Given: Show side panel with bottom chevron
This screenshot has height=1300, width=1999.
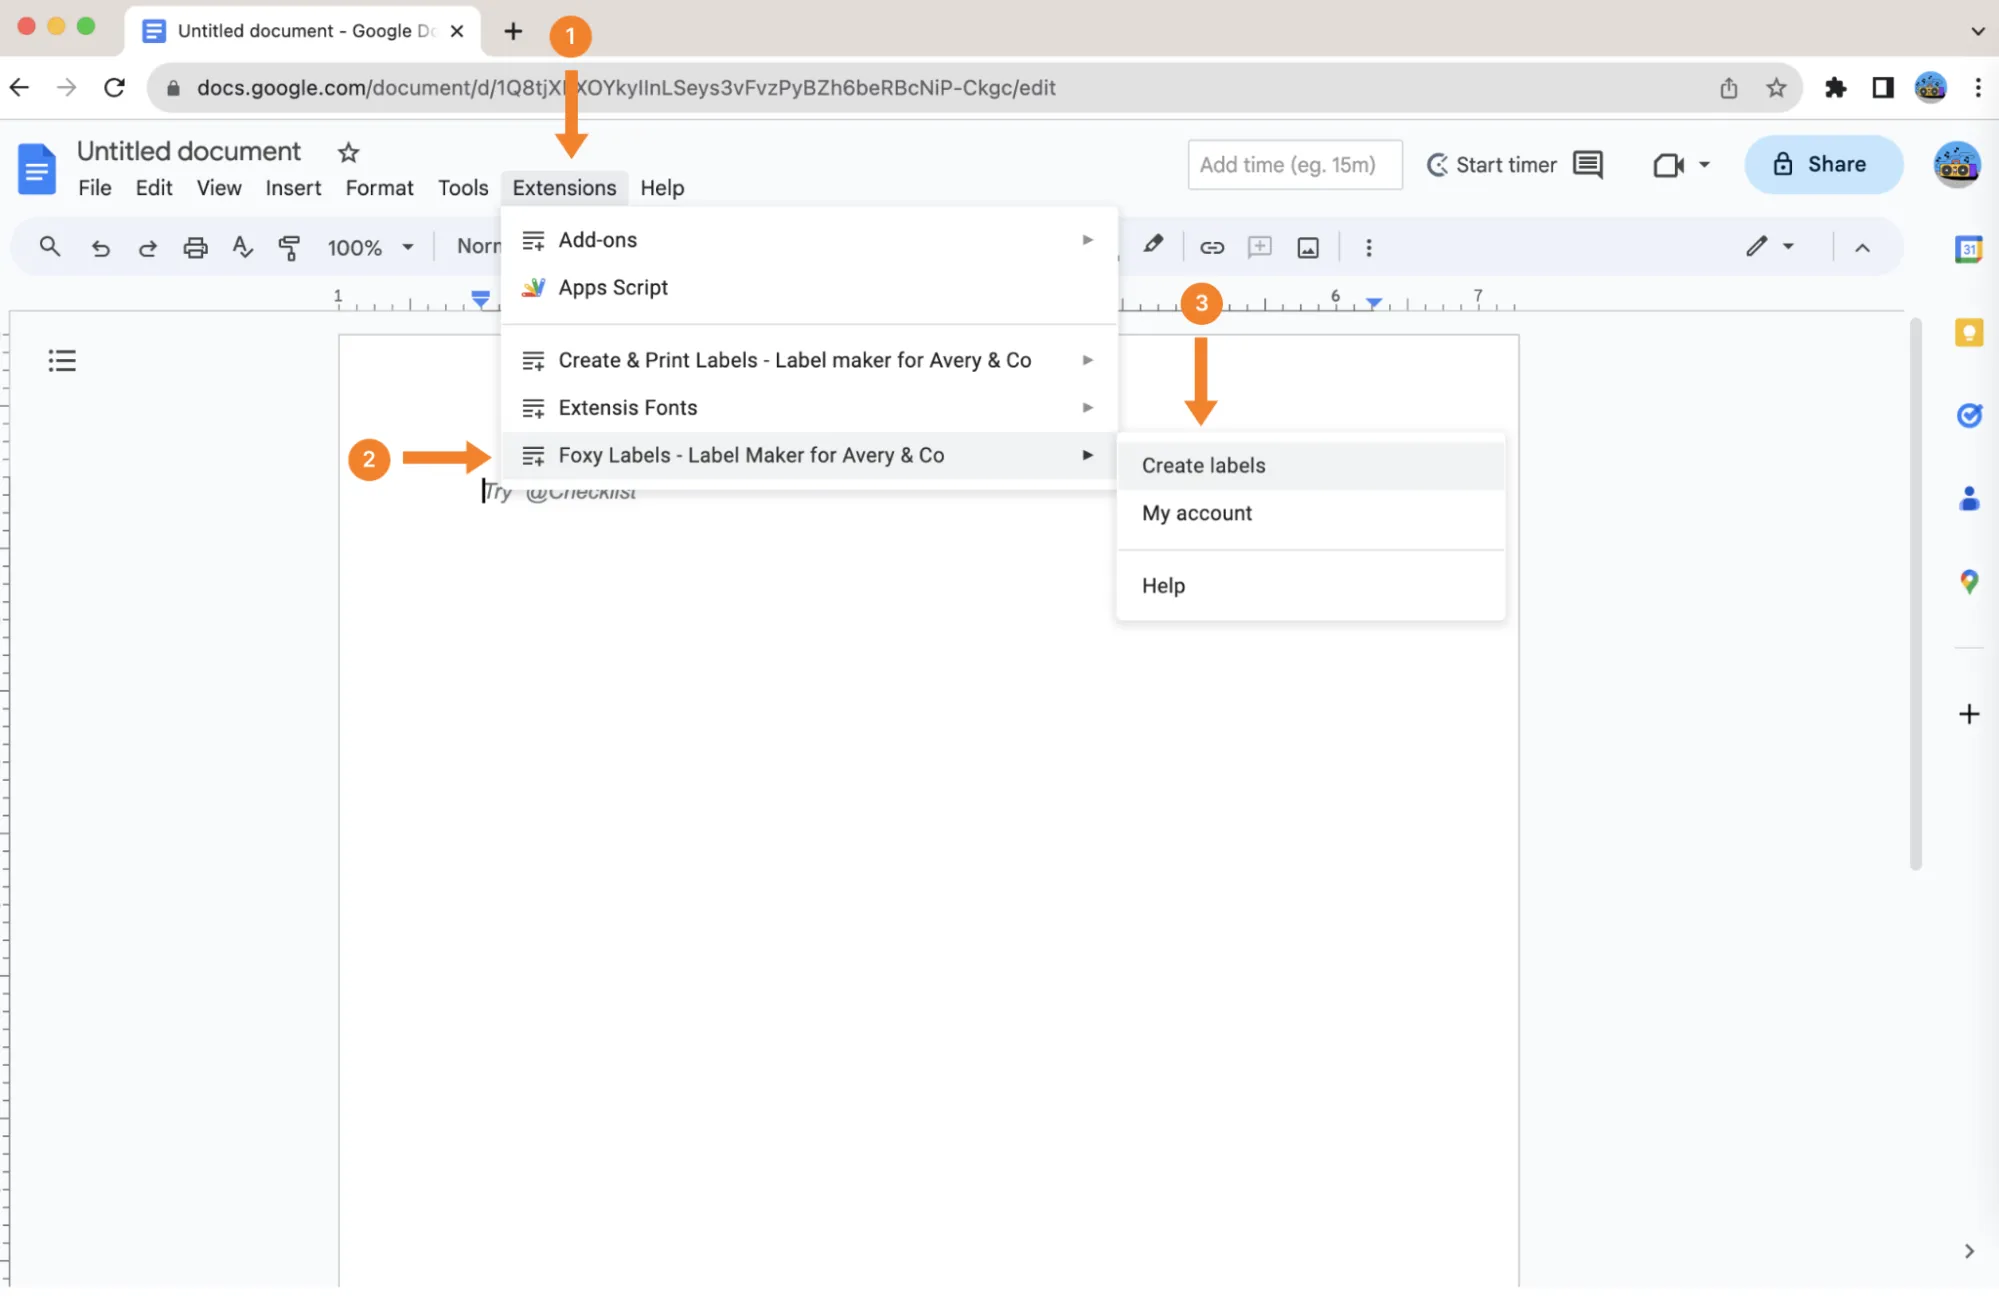Looking at the screenshot, I should [x=1968, y=1251].
